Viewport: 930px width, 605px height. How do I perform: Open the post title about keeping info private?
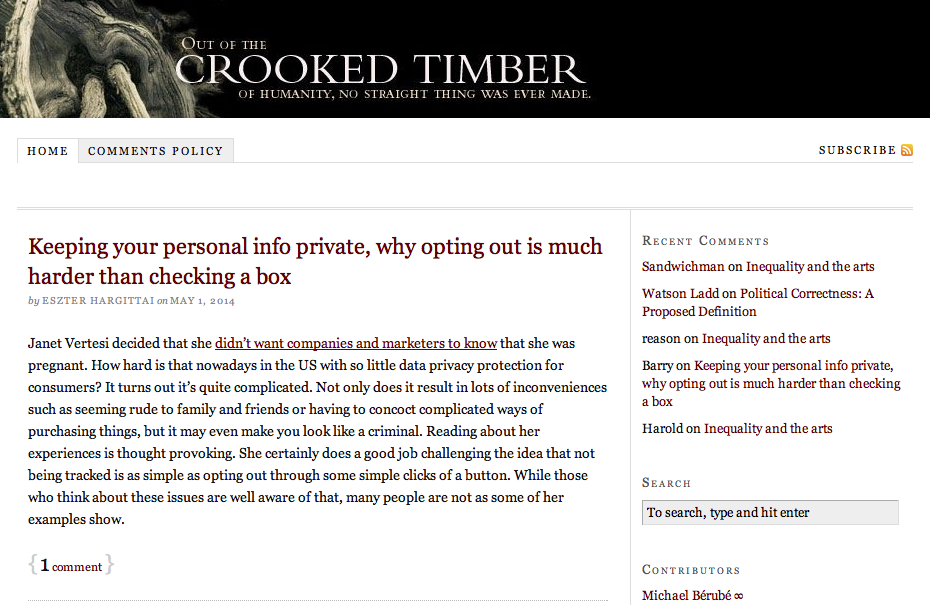click(315, 260)
